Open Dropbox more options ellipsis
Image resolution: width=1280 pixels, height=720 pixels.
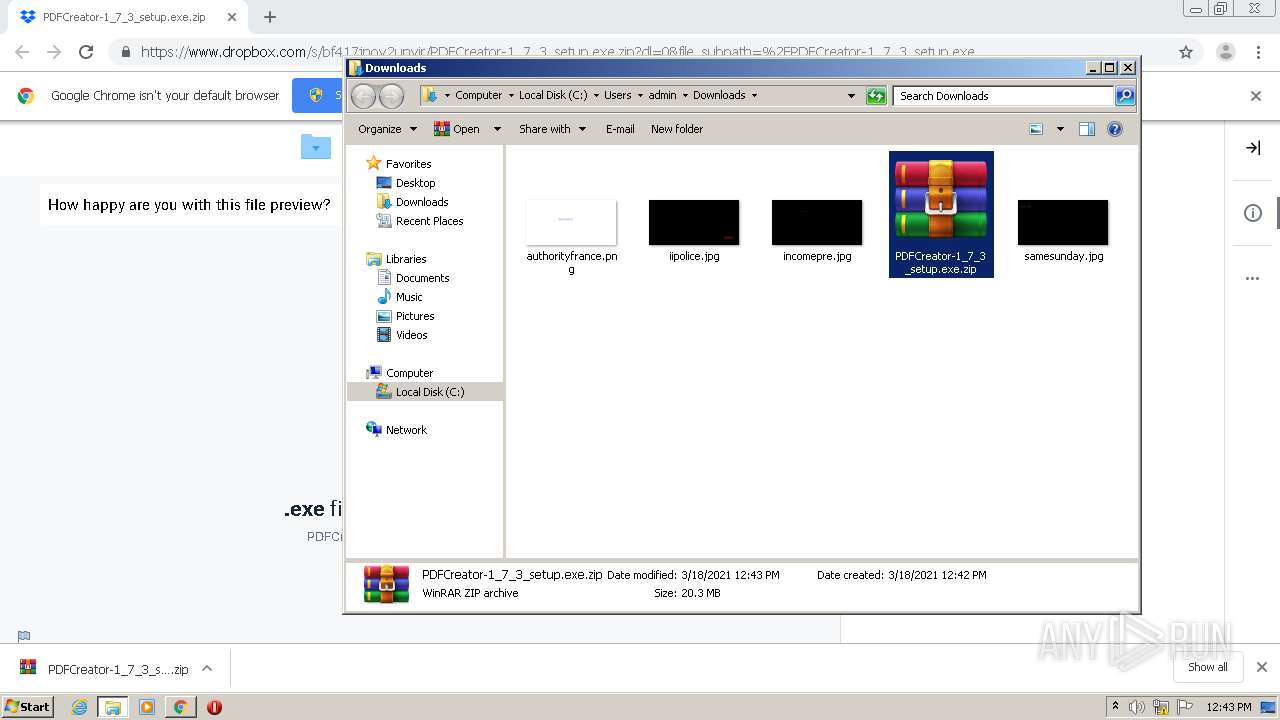click(1253, 279)
